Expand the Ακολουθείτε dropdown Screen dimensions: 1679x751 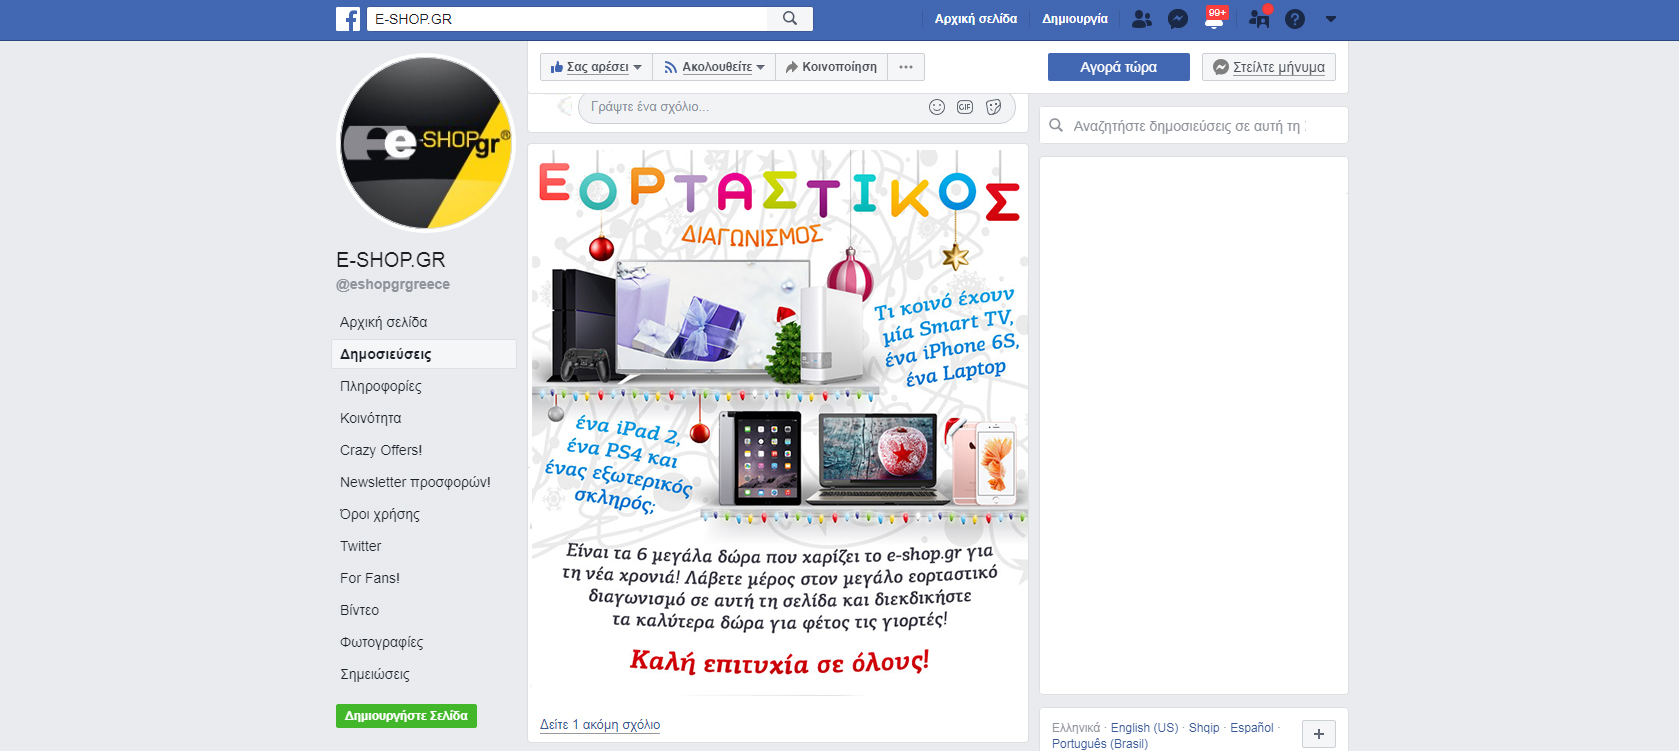714,67
